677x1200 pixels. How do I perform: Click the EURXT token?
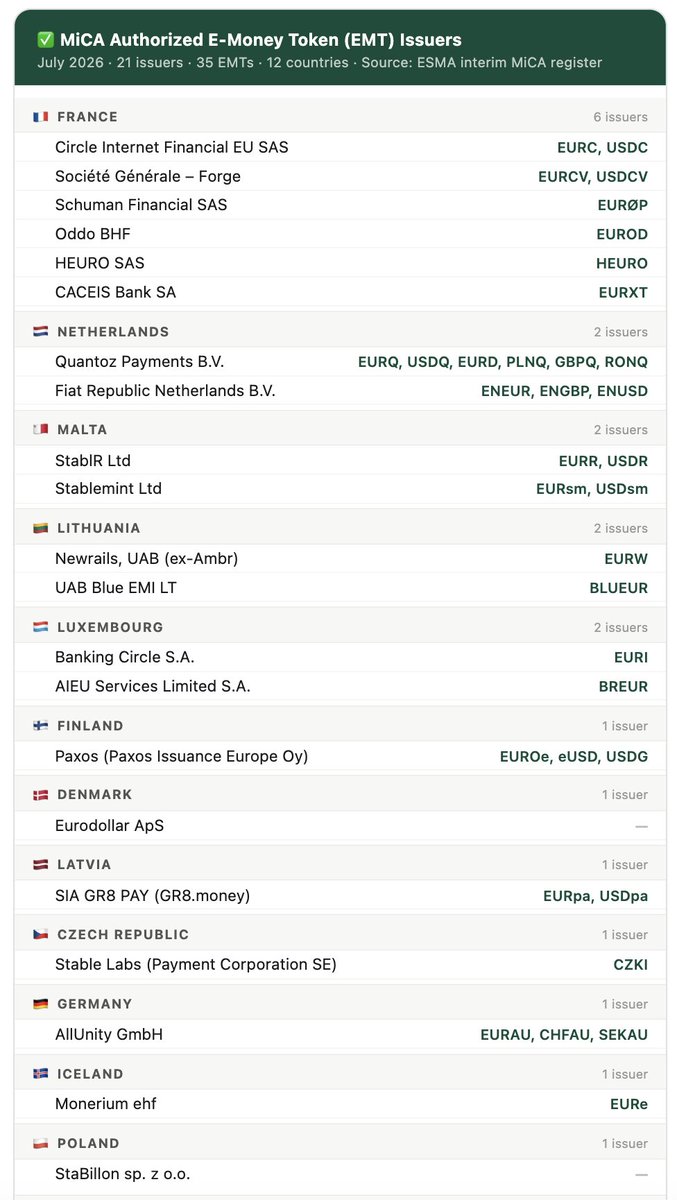tap(623, 293)
